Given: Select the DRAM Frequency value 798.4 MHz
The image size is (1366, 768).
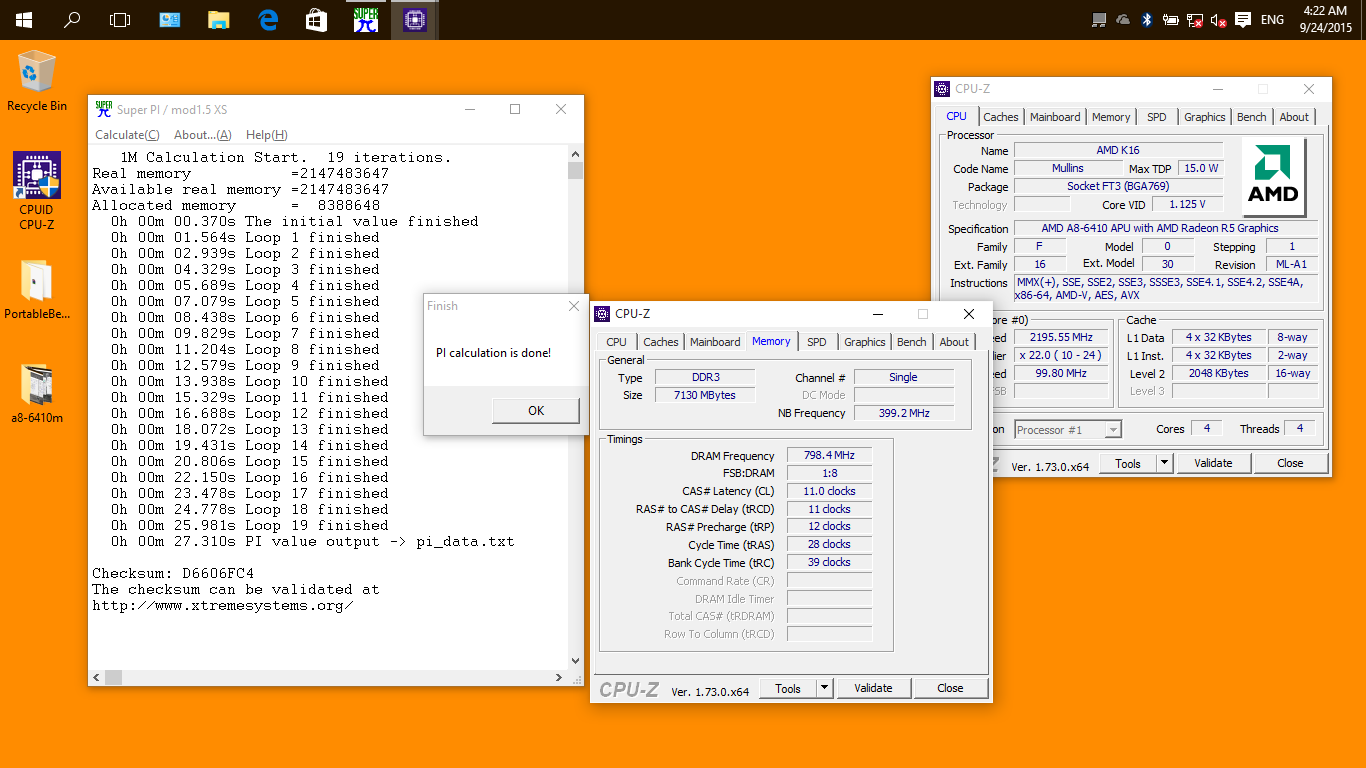Looking at the screenshot, I should 829,455.
